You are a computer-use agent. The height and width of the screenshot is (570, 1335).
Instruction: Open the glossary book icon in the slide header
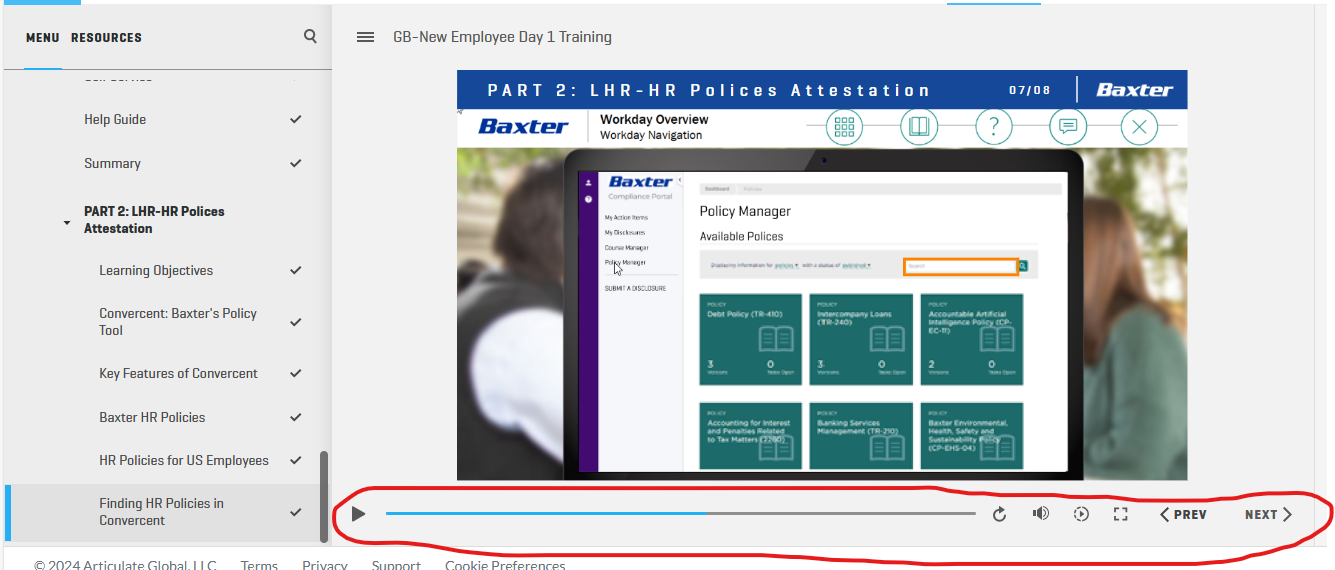(919, 126)
